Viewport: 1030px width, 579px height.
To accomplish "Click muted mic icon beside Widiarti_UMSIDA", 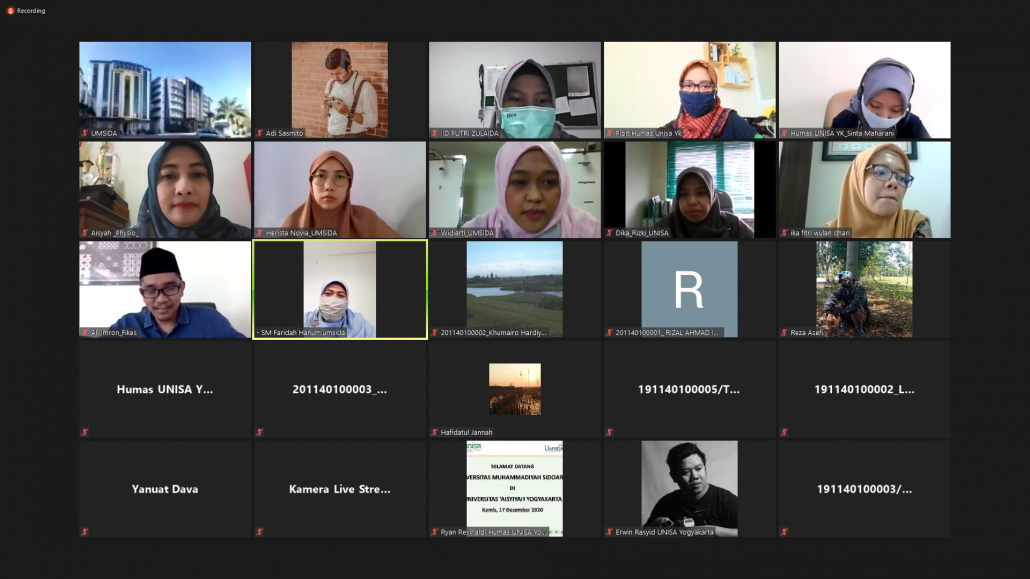I will tap(435, 233).
